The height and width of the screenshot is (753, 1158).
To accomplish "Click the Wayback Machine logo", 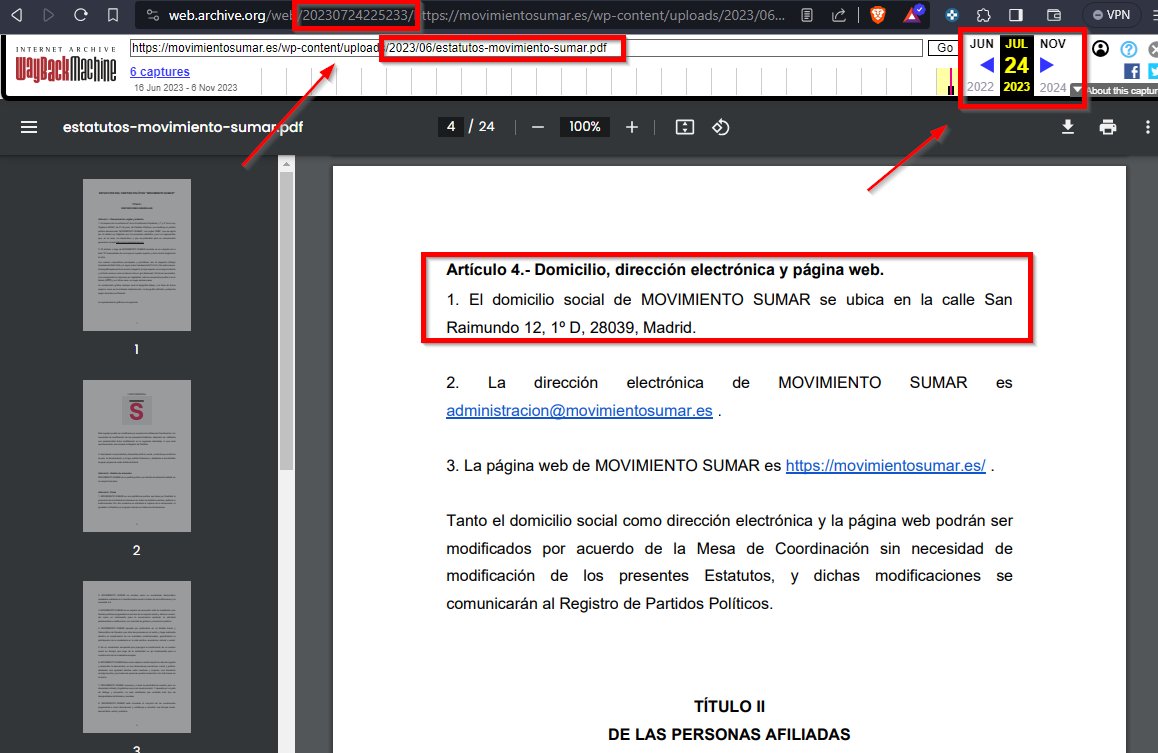I will (x=66, y=65).
